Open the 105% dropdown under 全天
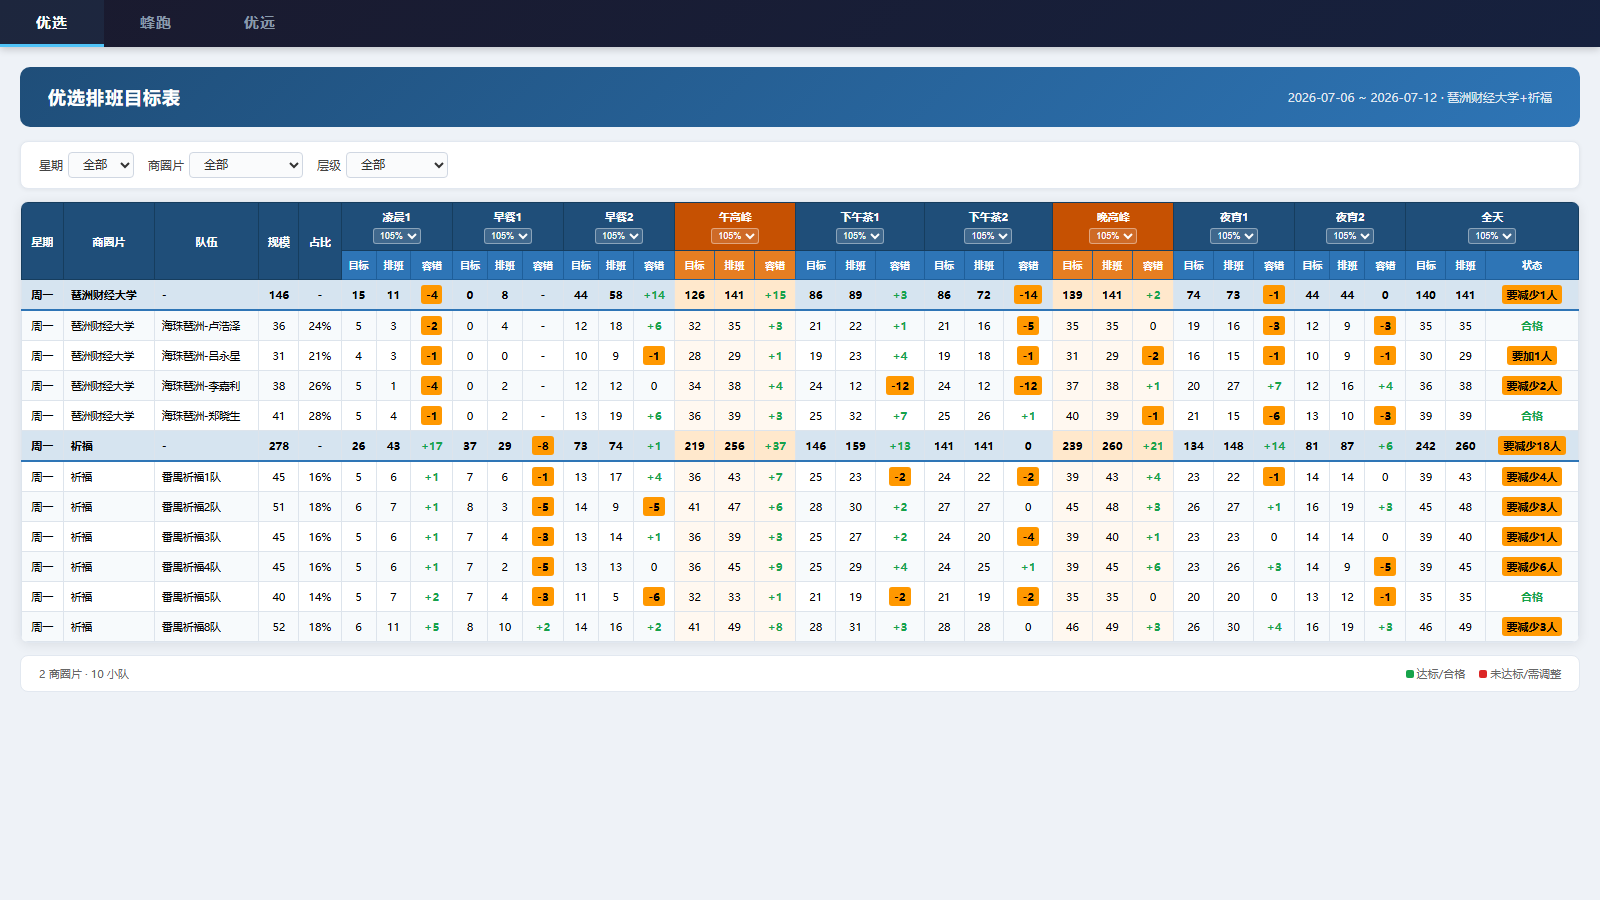1600x900 pixels. point(1492,236)
